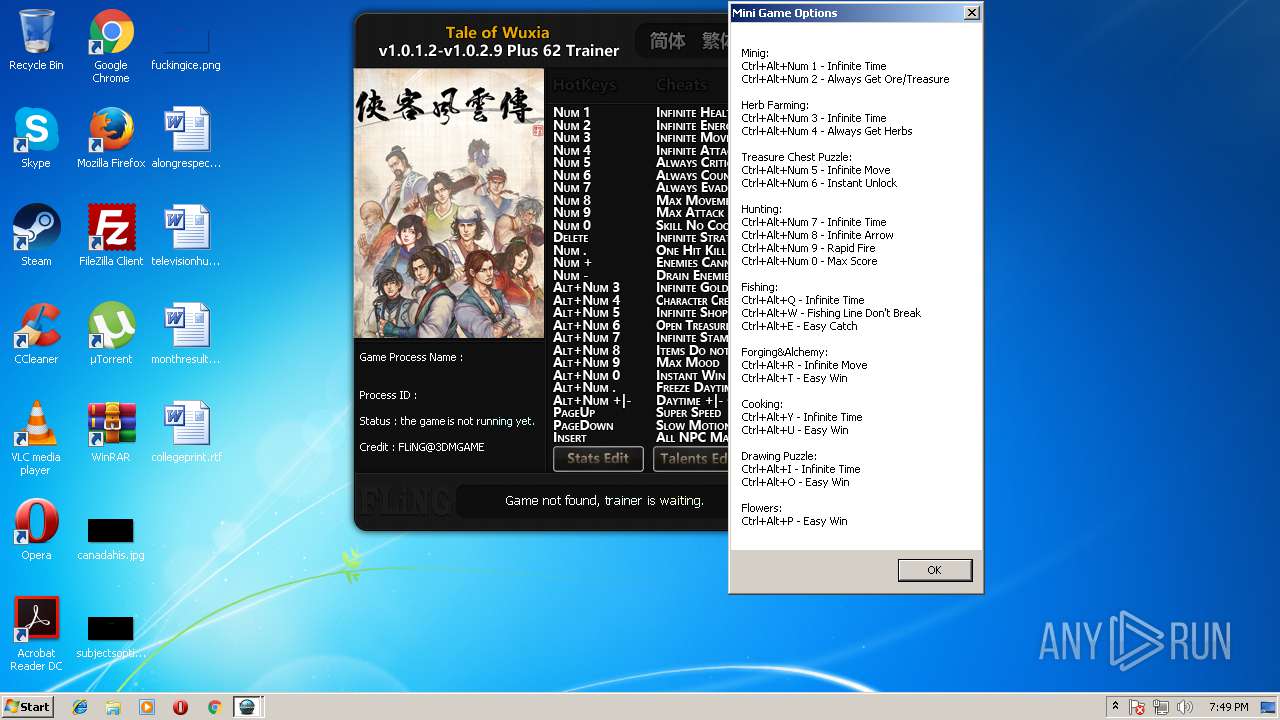1280x720 pixels.
Task: Click 'Ctrl+Alt+P - Easy Win' line
Action: 794,521
